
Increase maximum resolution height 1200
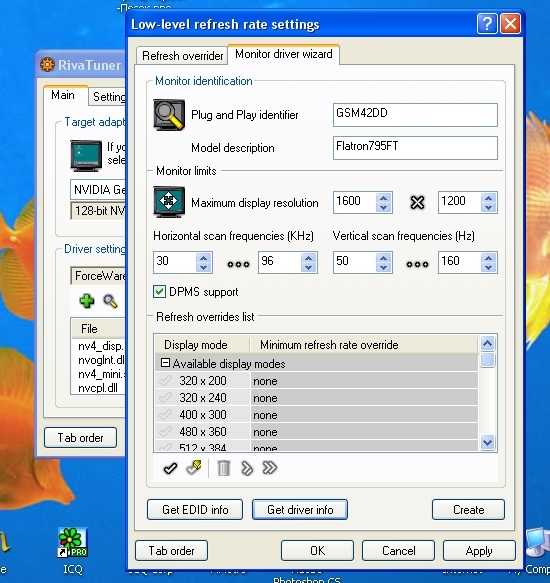point(488,197)
